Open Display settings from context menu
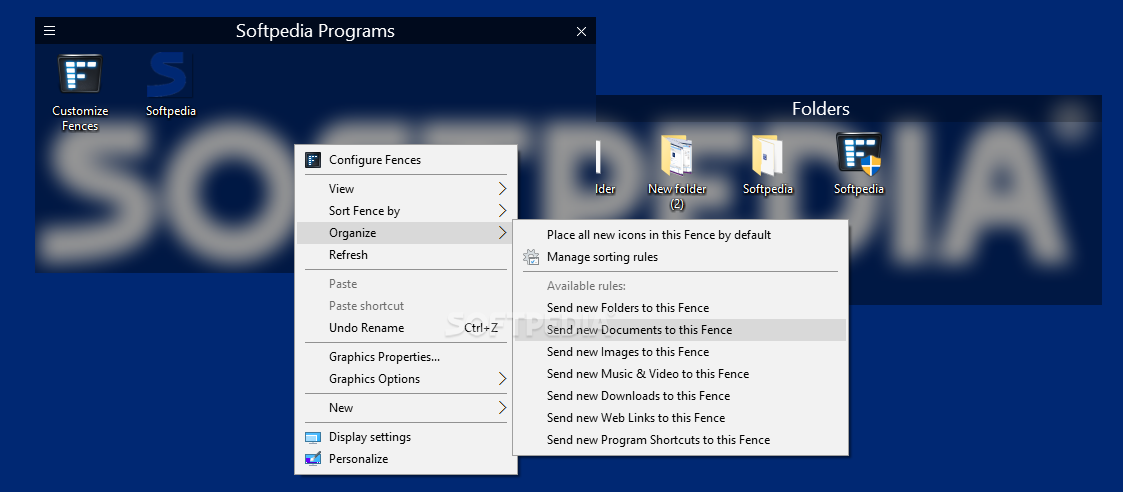Viewport: 1123px width, 492px height. pos(406,437)
